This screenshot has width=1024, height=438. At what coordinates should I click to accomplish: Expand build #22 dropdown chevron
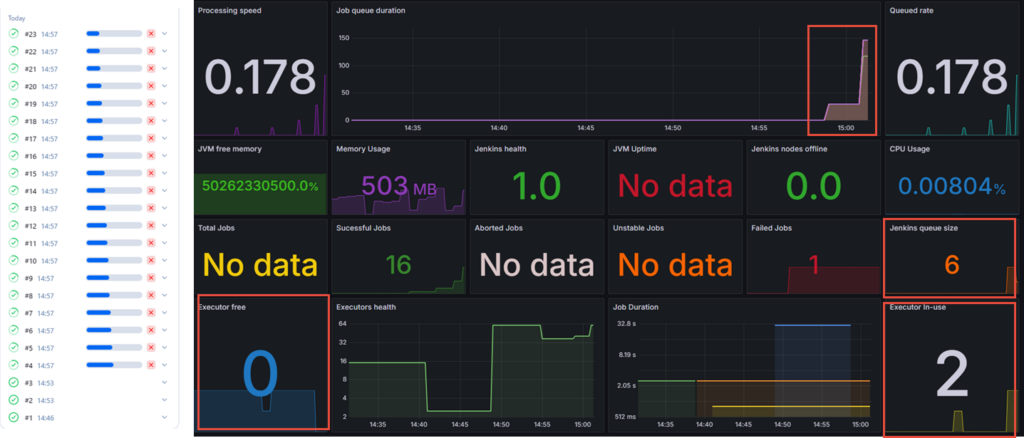[164, 51]
